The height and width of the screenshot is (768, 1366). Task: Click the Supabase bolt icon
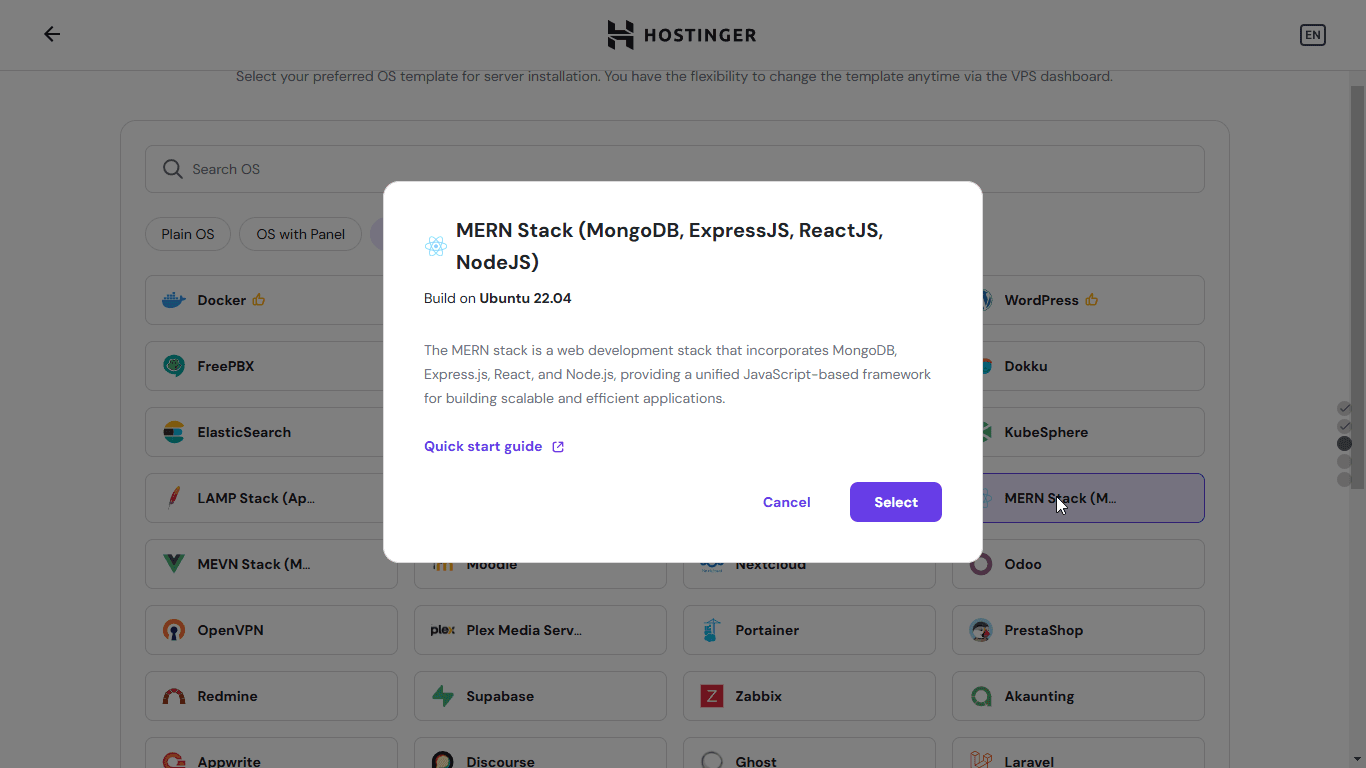(x=443, y=696)
